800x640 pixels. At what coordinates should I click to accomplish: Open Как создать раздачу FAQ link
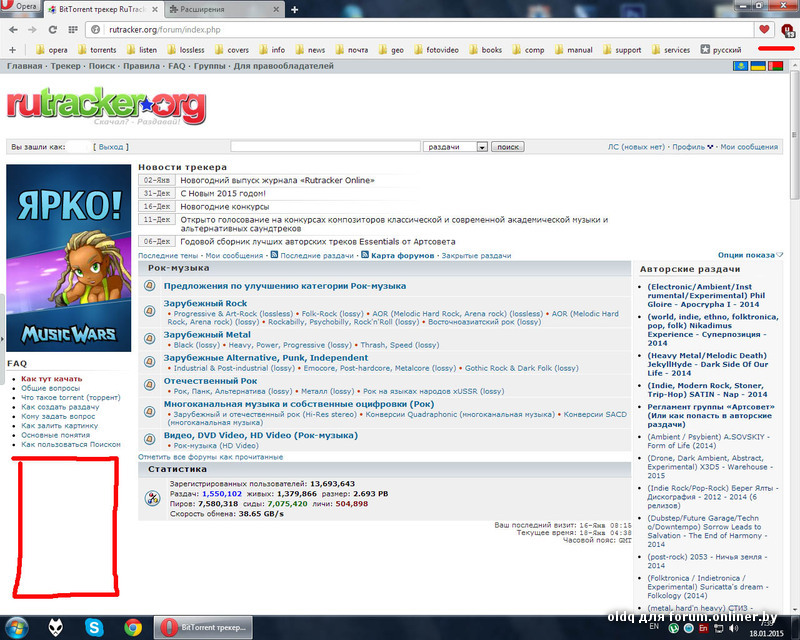pos(60,407)
